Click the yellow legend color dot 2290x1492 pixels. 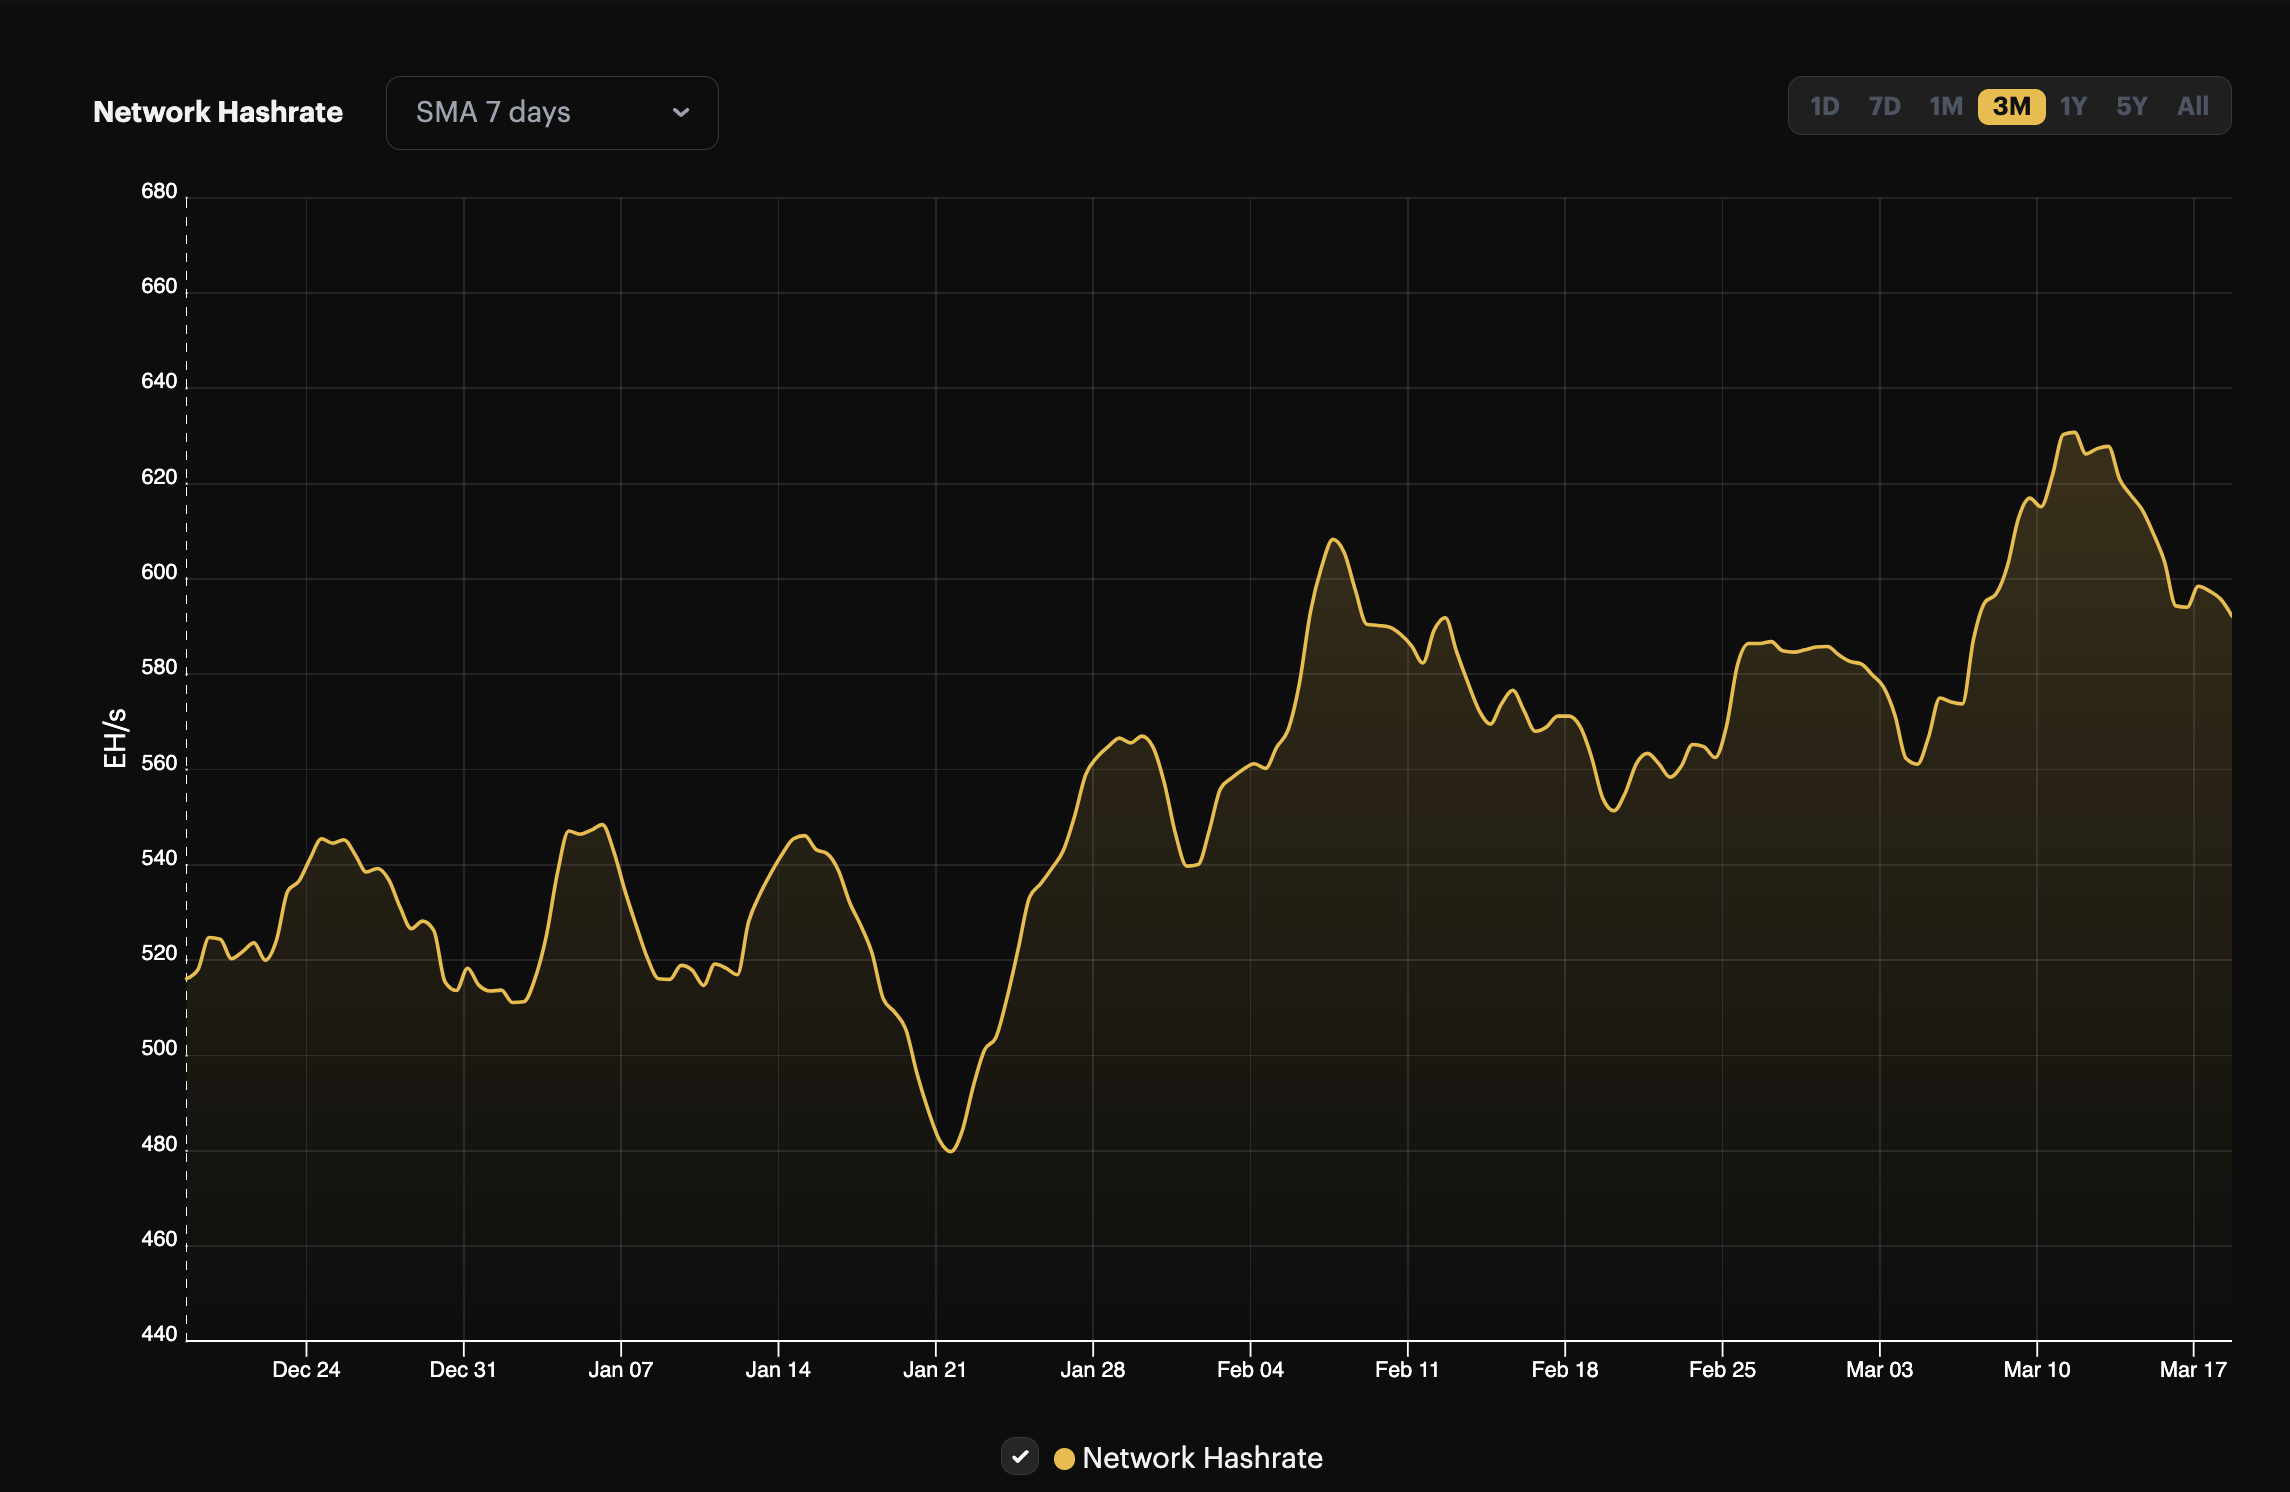coord(1066,1458)
